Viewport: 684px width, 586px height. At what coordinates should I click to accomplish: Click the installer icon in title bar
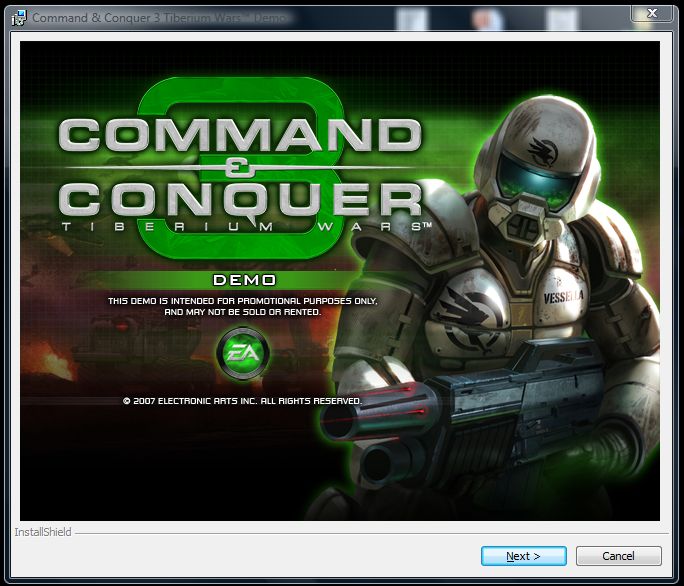(x=19, y=18)
